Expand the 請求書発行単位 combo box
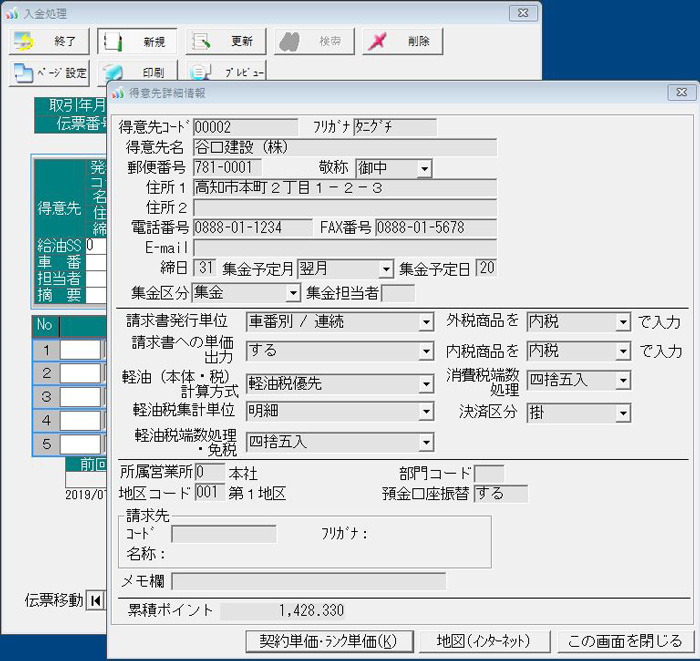Screen dimensions: 700x661 click(426, 322)
